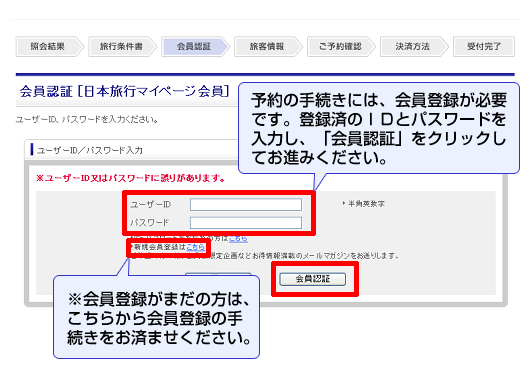Click the 受付完了 final step
530x377 pixels.
[484, 47]
